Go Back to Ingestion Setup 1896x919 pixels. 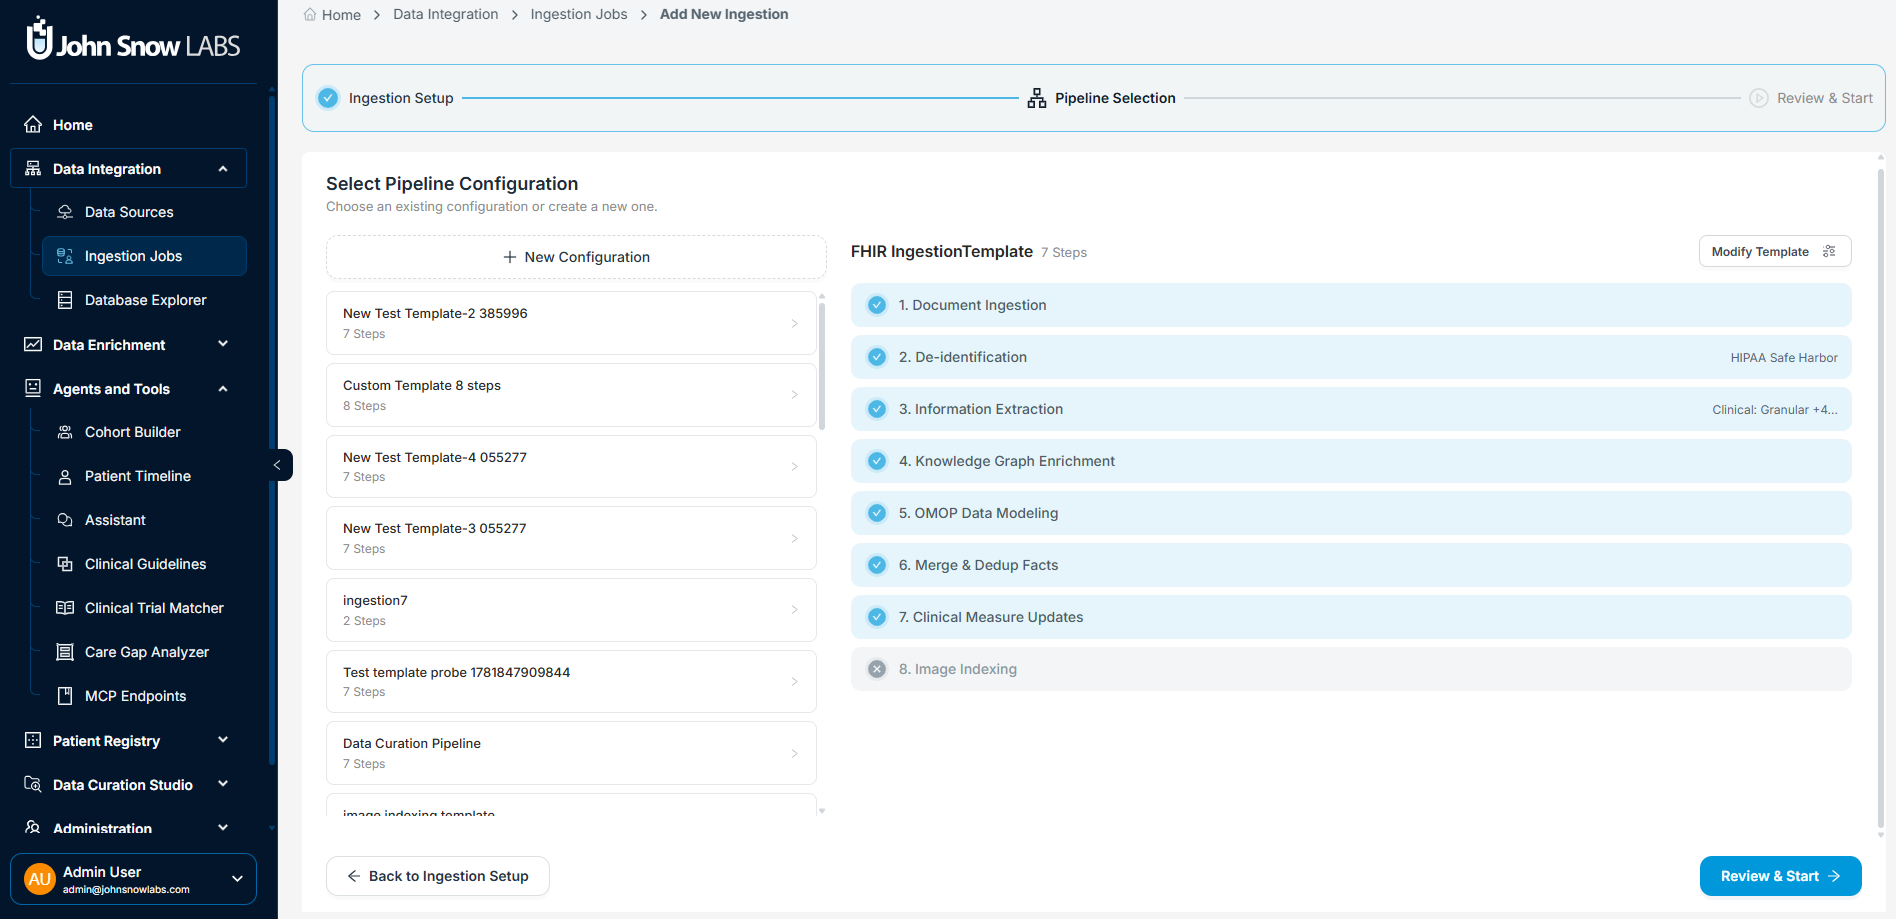click(x=438, y=876)
